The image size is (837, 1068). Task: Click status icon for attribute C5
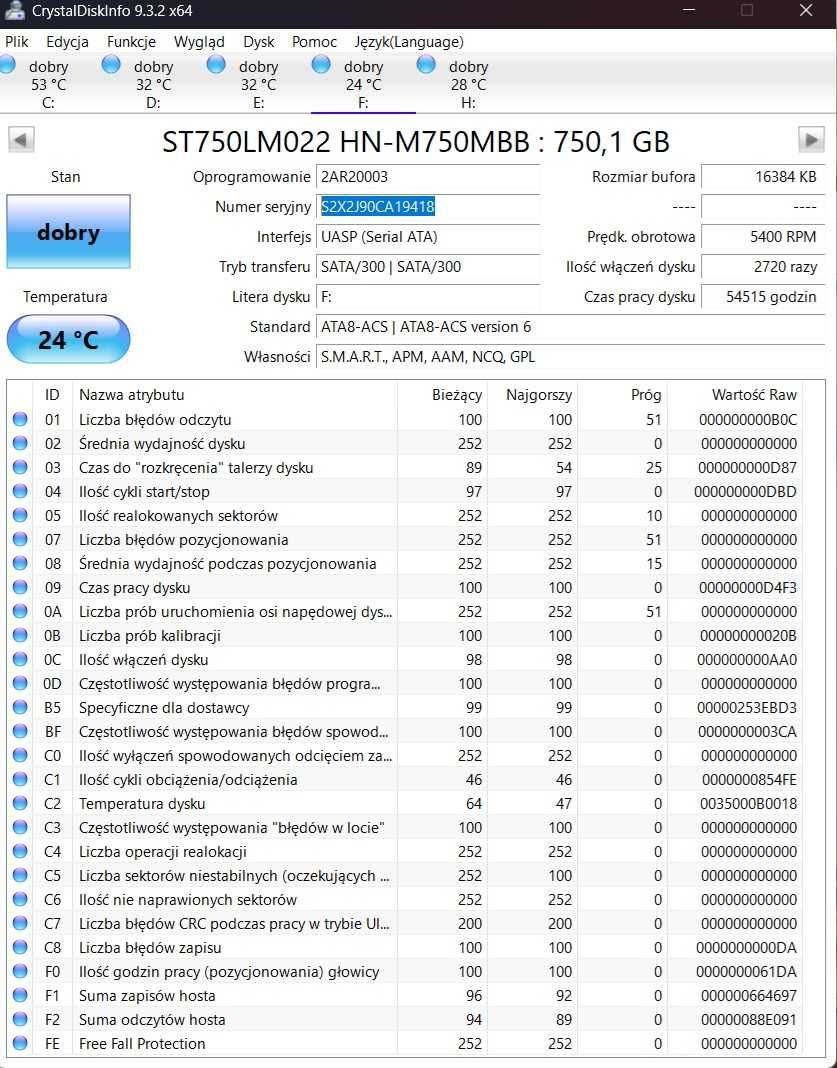click(20, 875)
